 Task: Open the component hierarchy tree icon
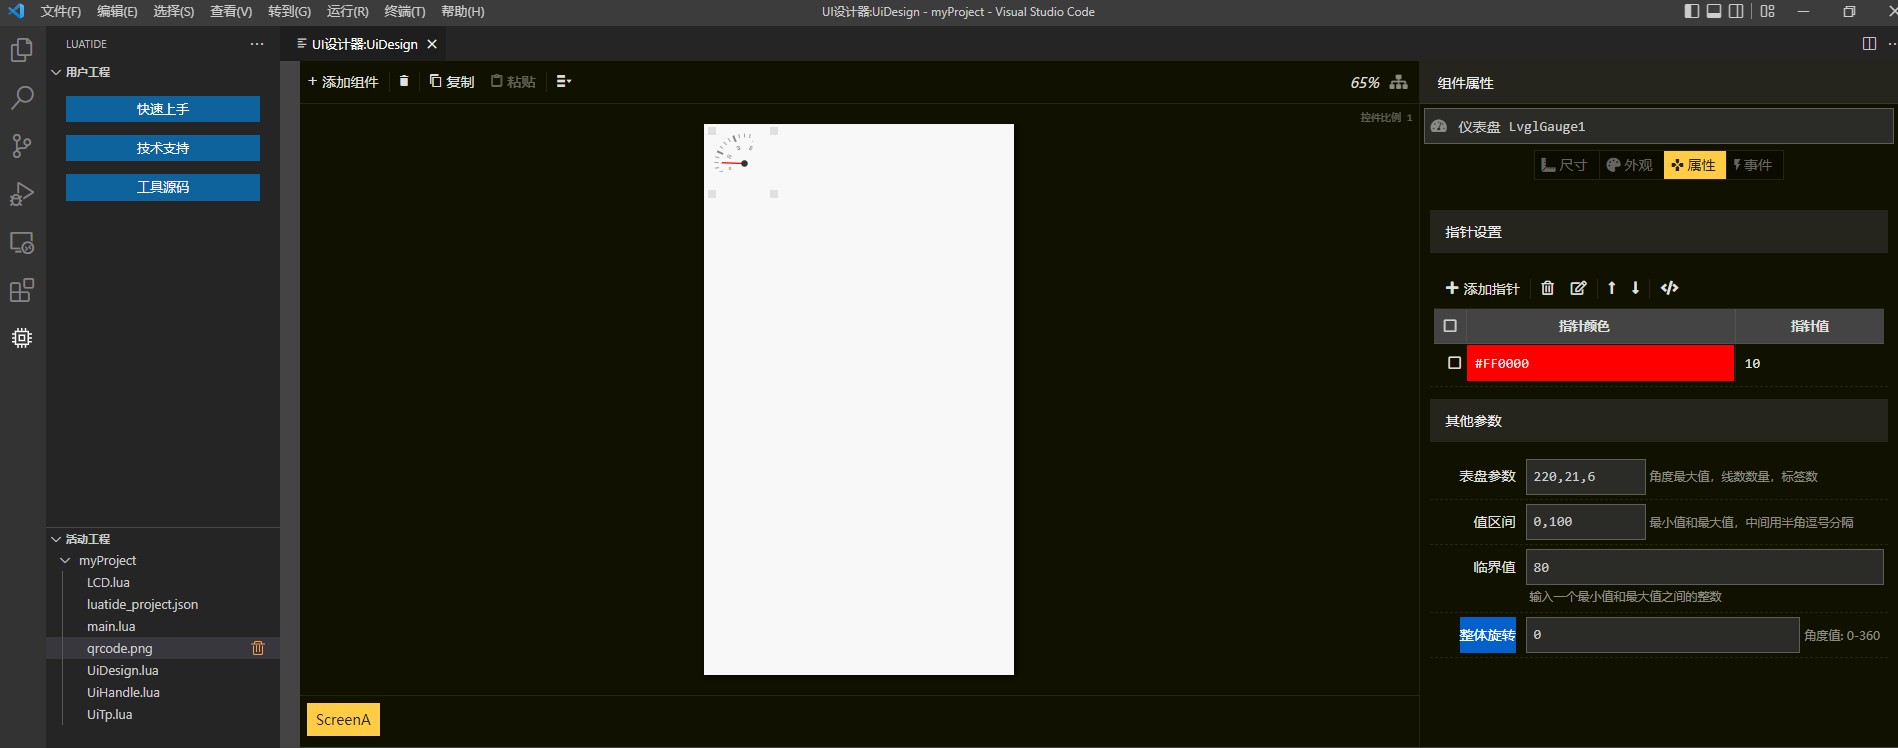[1398, 82]
